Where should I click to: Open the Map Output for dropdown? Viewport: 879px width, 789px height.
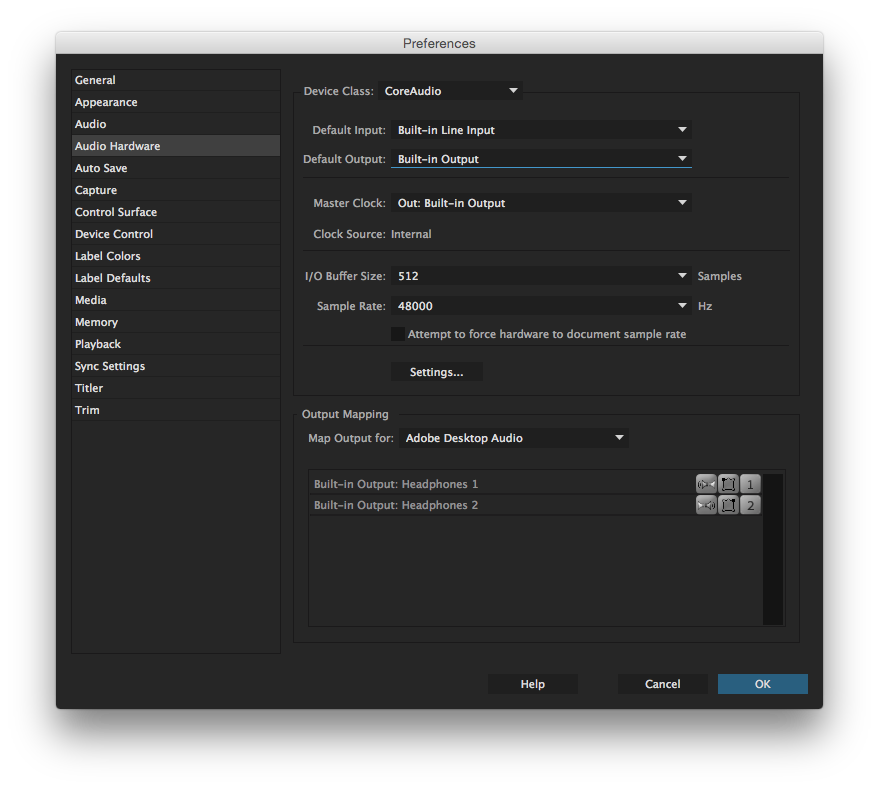click(x=513, y=438)
